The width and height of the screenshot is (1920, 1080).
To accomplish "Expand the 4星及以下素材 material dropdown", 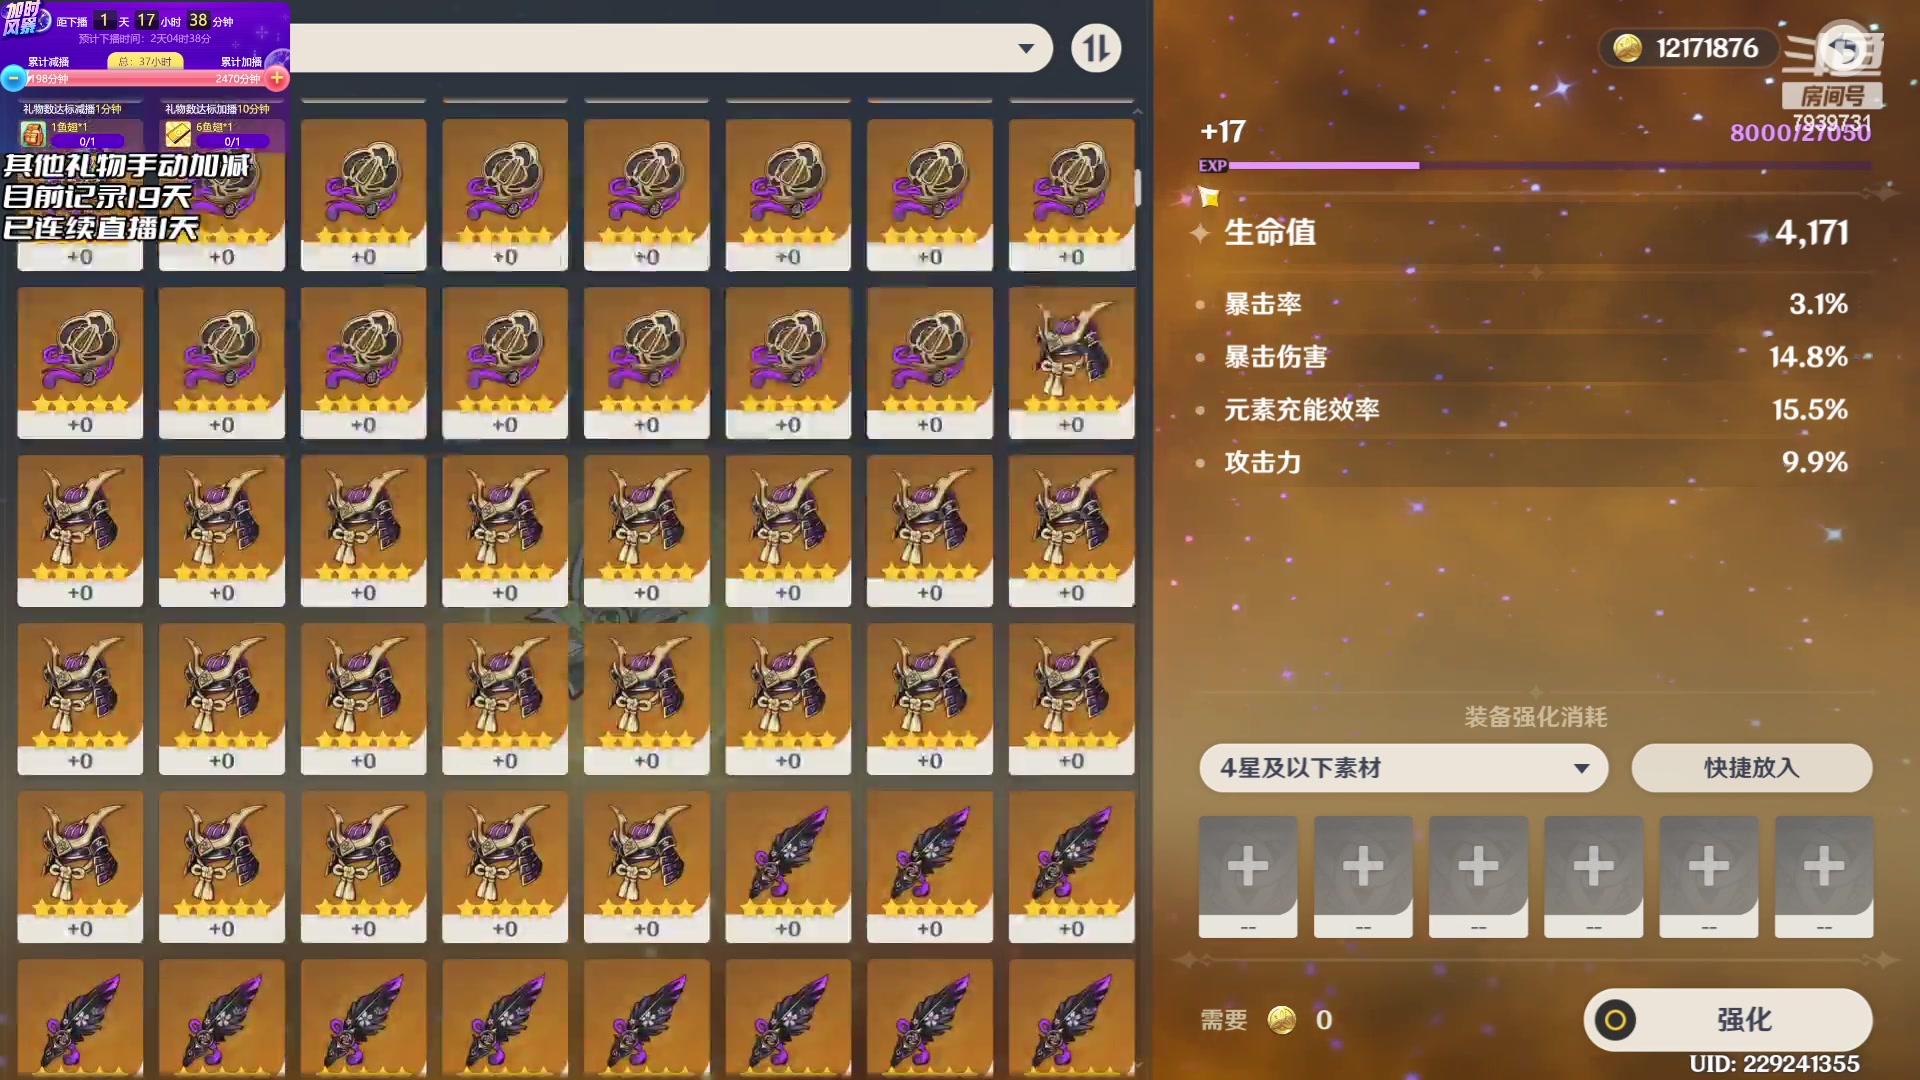I will [1403, 768].
